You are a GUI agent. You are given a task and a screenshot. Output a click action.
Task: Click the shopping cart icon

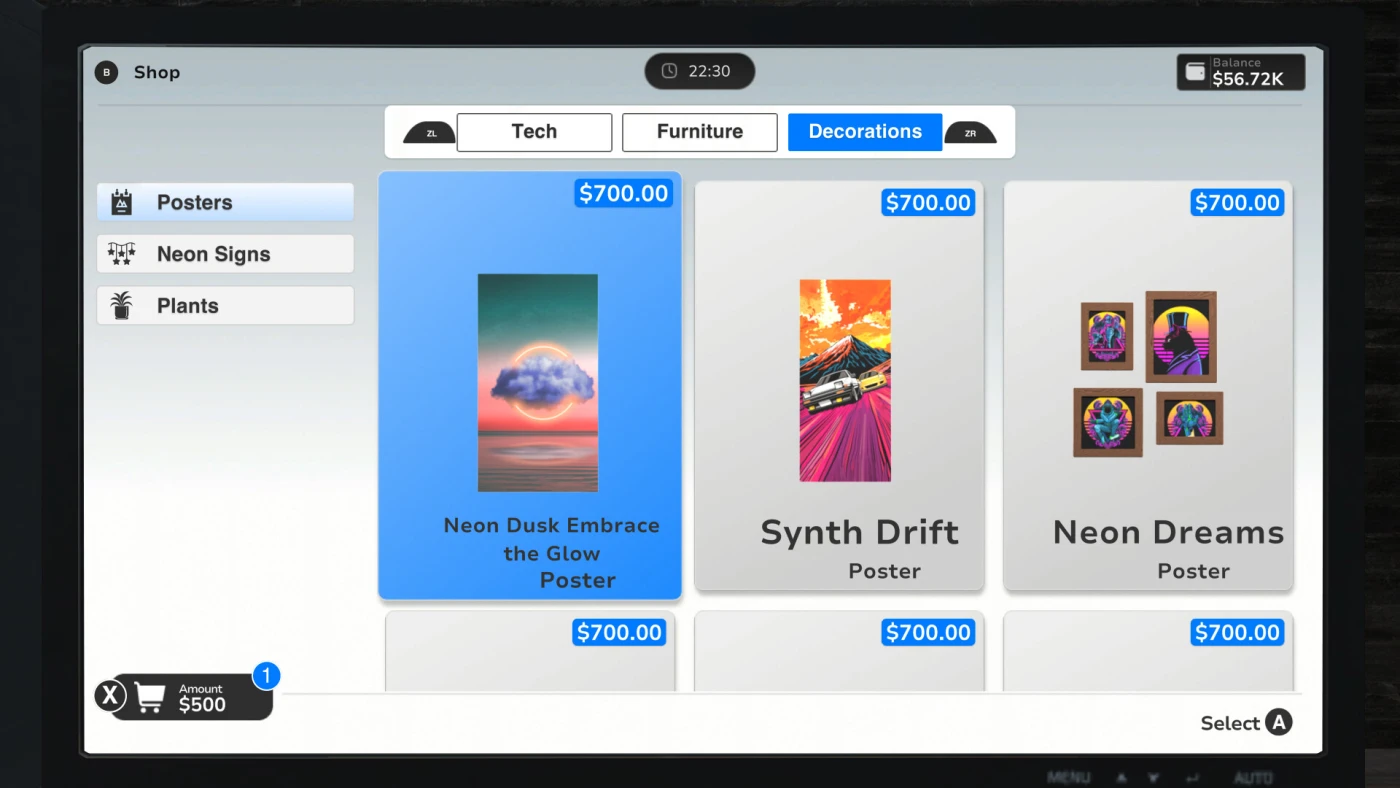[x=149, y=697]
